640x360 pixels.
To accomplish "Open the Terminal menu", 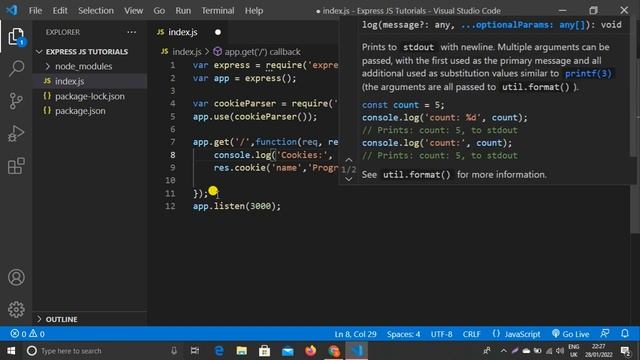I will (218, 11).
